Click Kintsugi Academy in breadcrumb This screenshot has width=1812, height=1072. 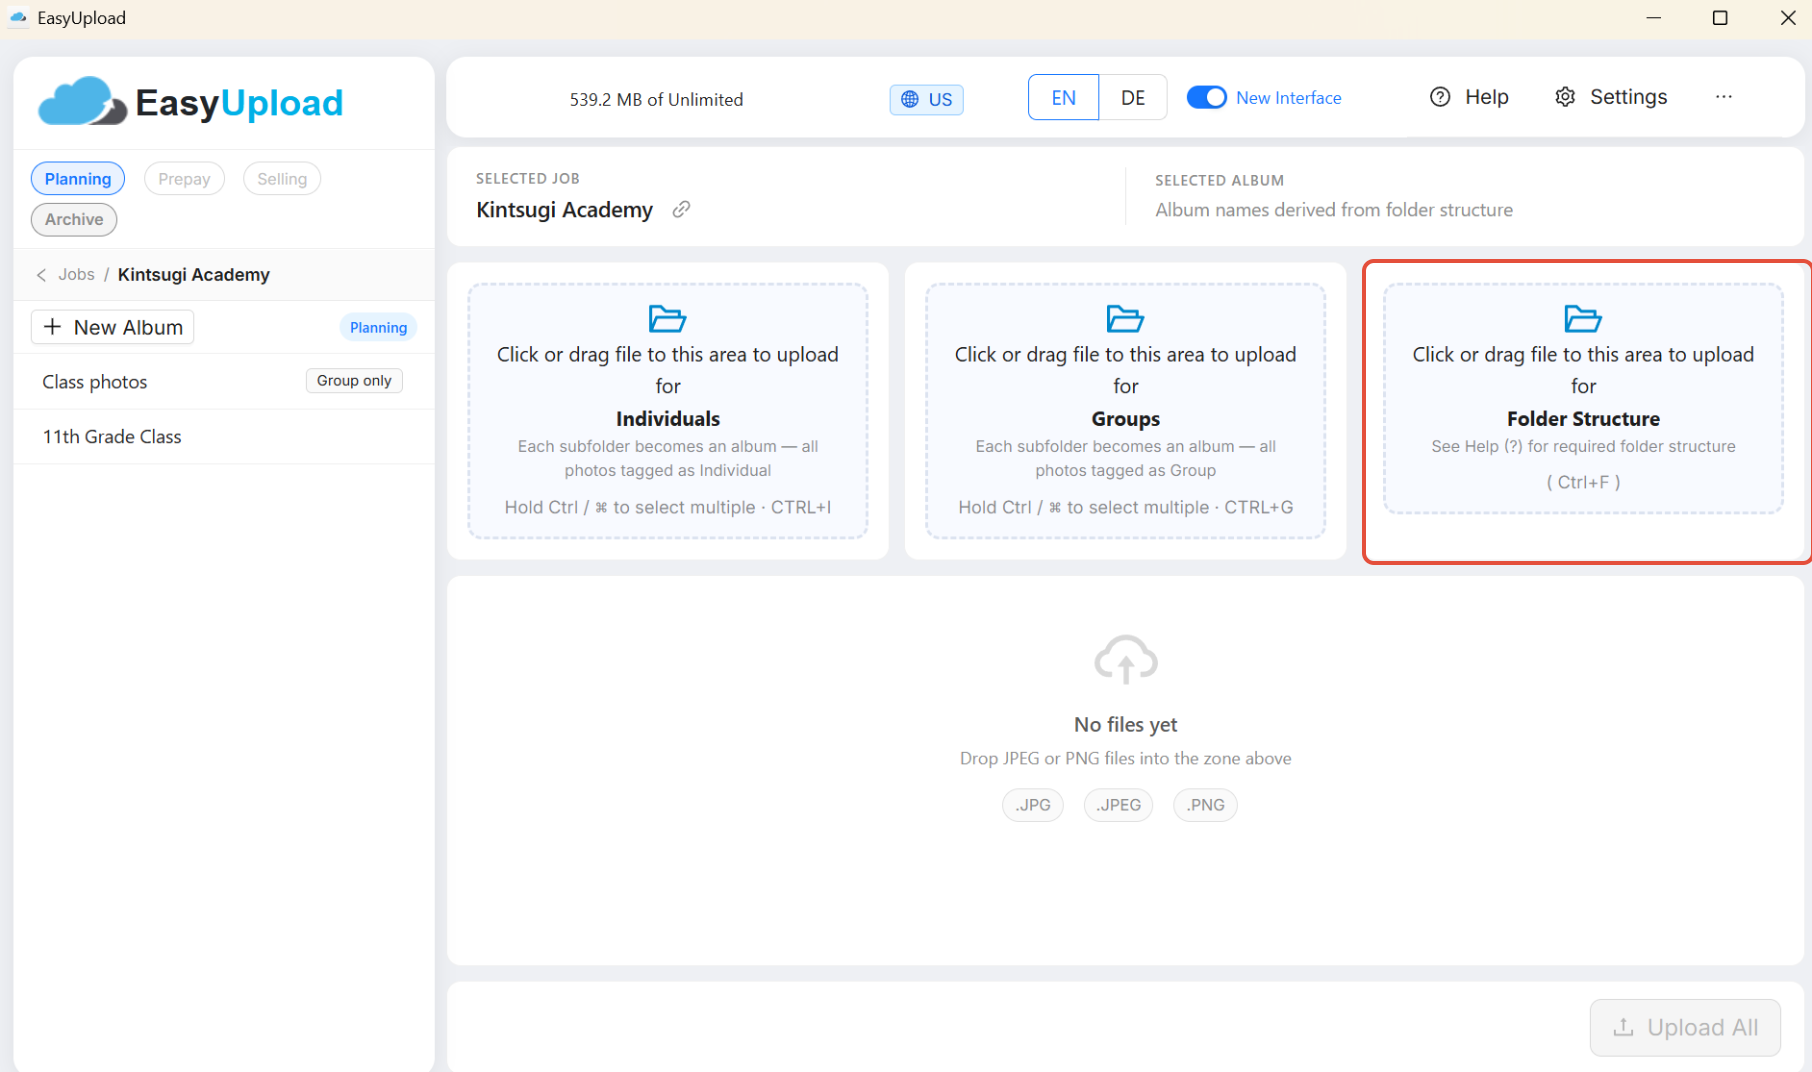(194, 275)
